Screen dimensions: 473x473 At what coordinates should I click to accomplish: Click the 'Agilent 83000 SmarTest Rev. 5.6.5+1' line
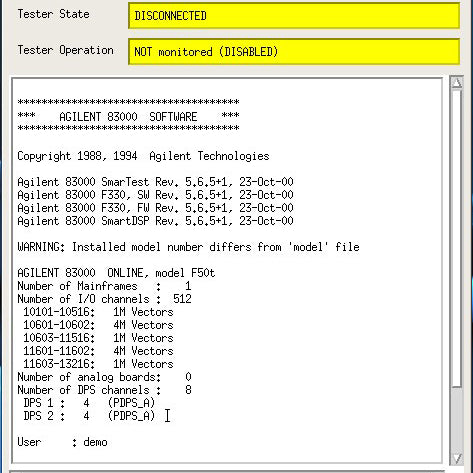[155, 182]
